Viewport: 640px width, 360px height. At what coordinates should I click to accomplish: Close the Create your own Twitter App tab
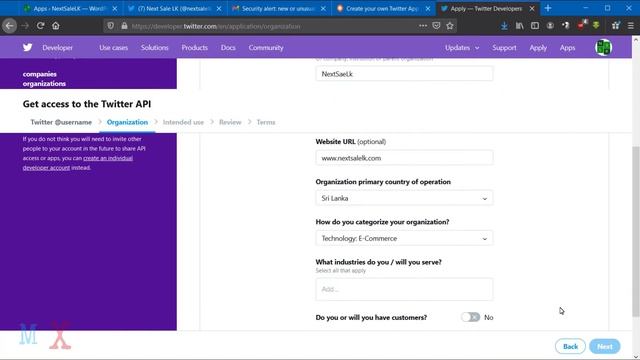[428, 9]
